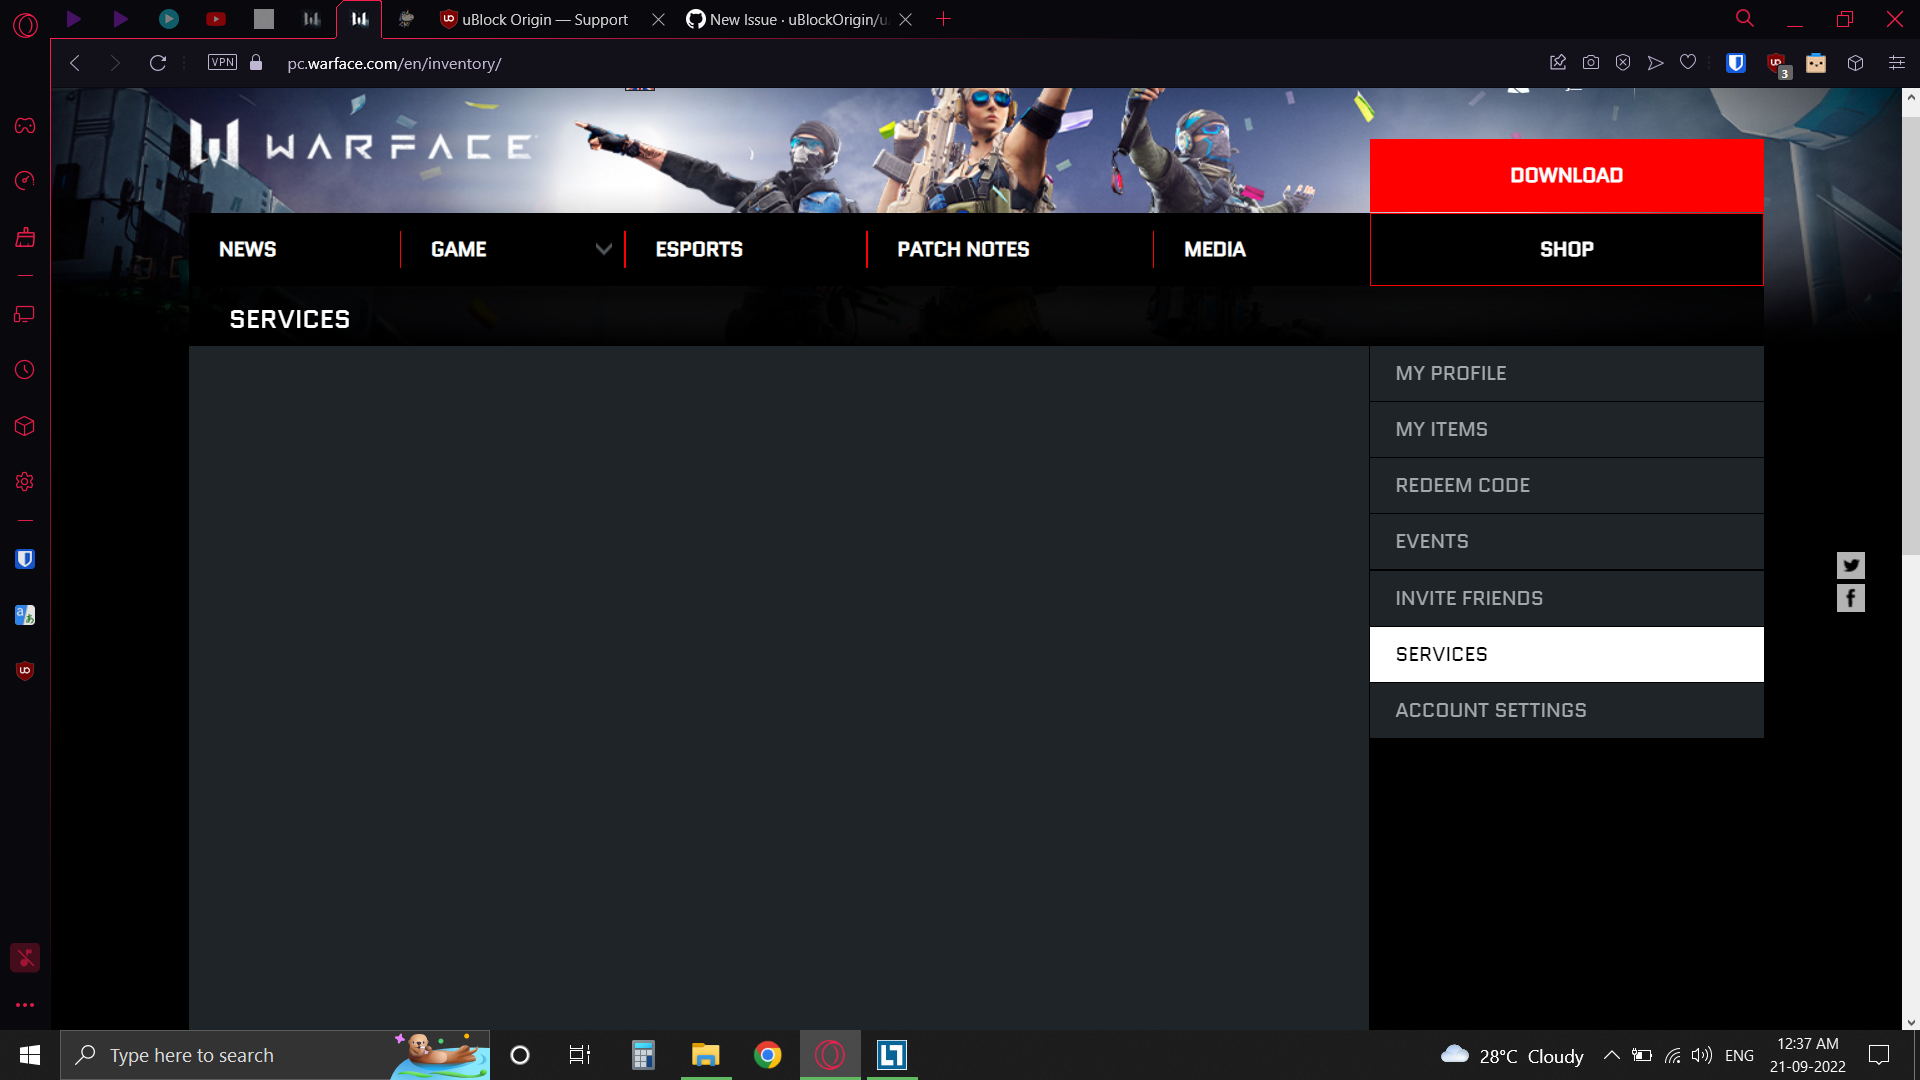Open PATCH NOTES in the navigation menu
Image resolution: width=1920 pixels, height=1080 pixels.
[961, 249]
